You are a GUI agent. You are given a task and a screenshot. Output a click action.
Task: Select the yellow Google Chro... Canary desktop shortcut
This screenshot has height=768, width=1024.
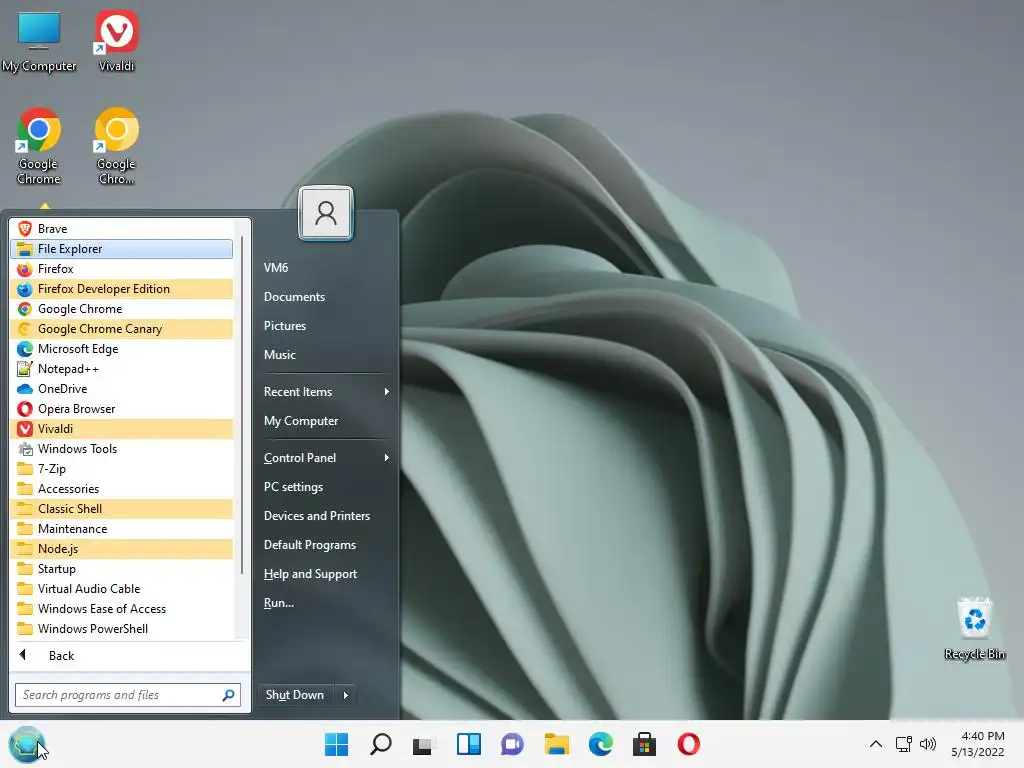coord(116,146)
